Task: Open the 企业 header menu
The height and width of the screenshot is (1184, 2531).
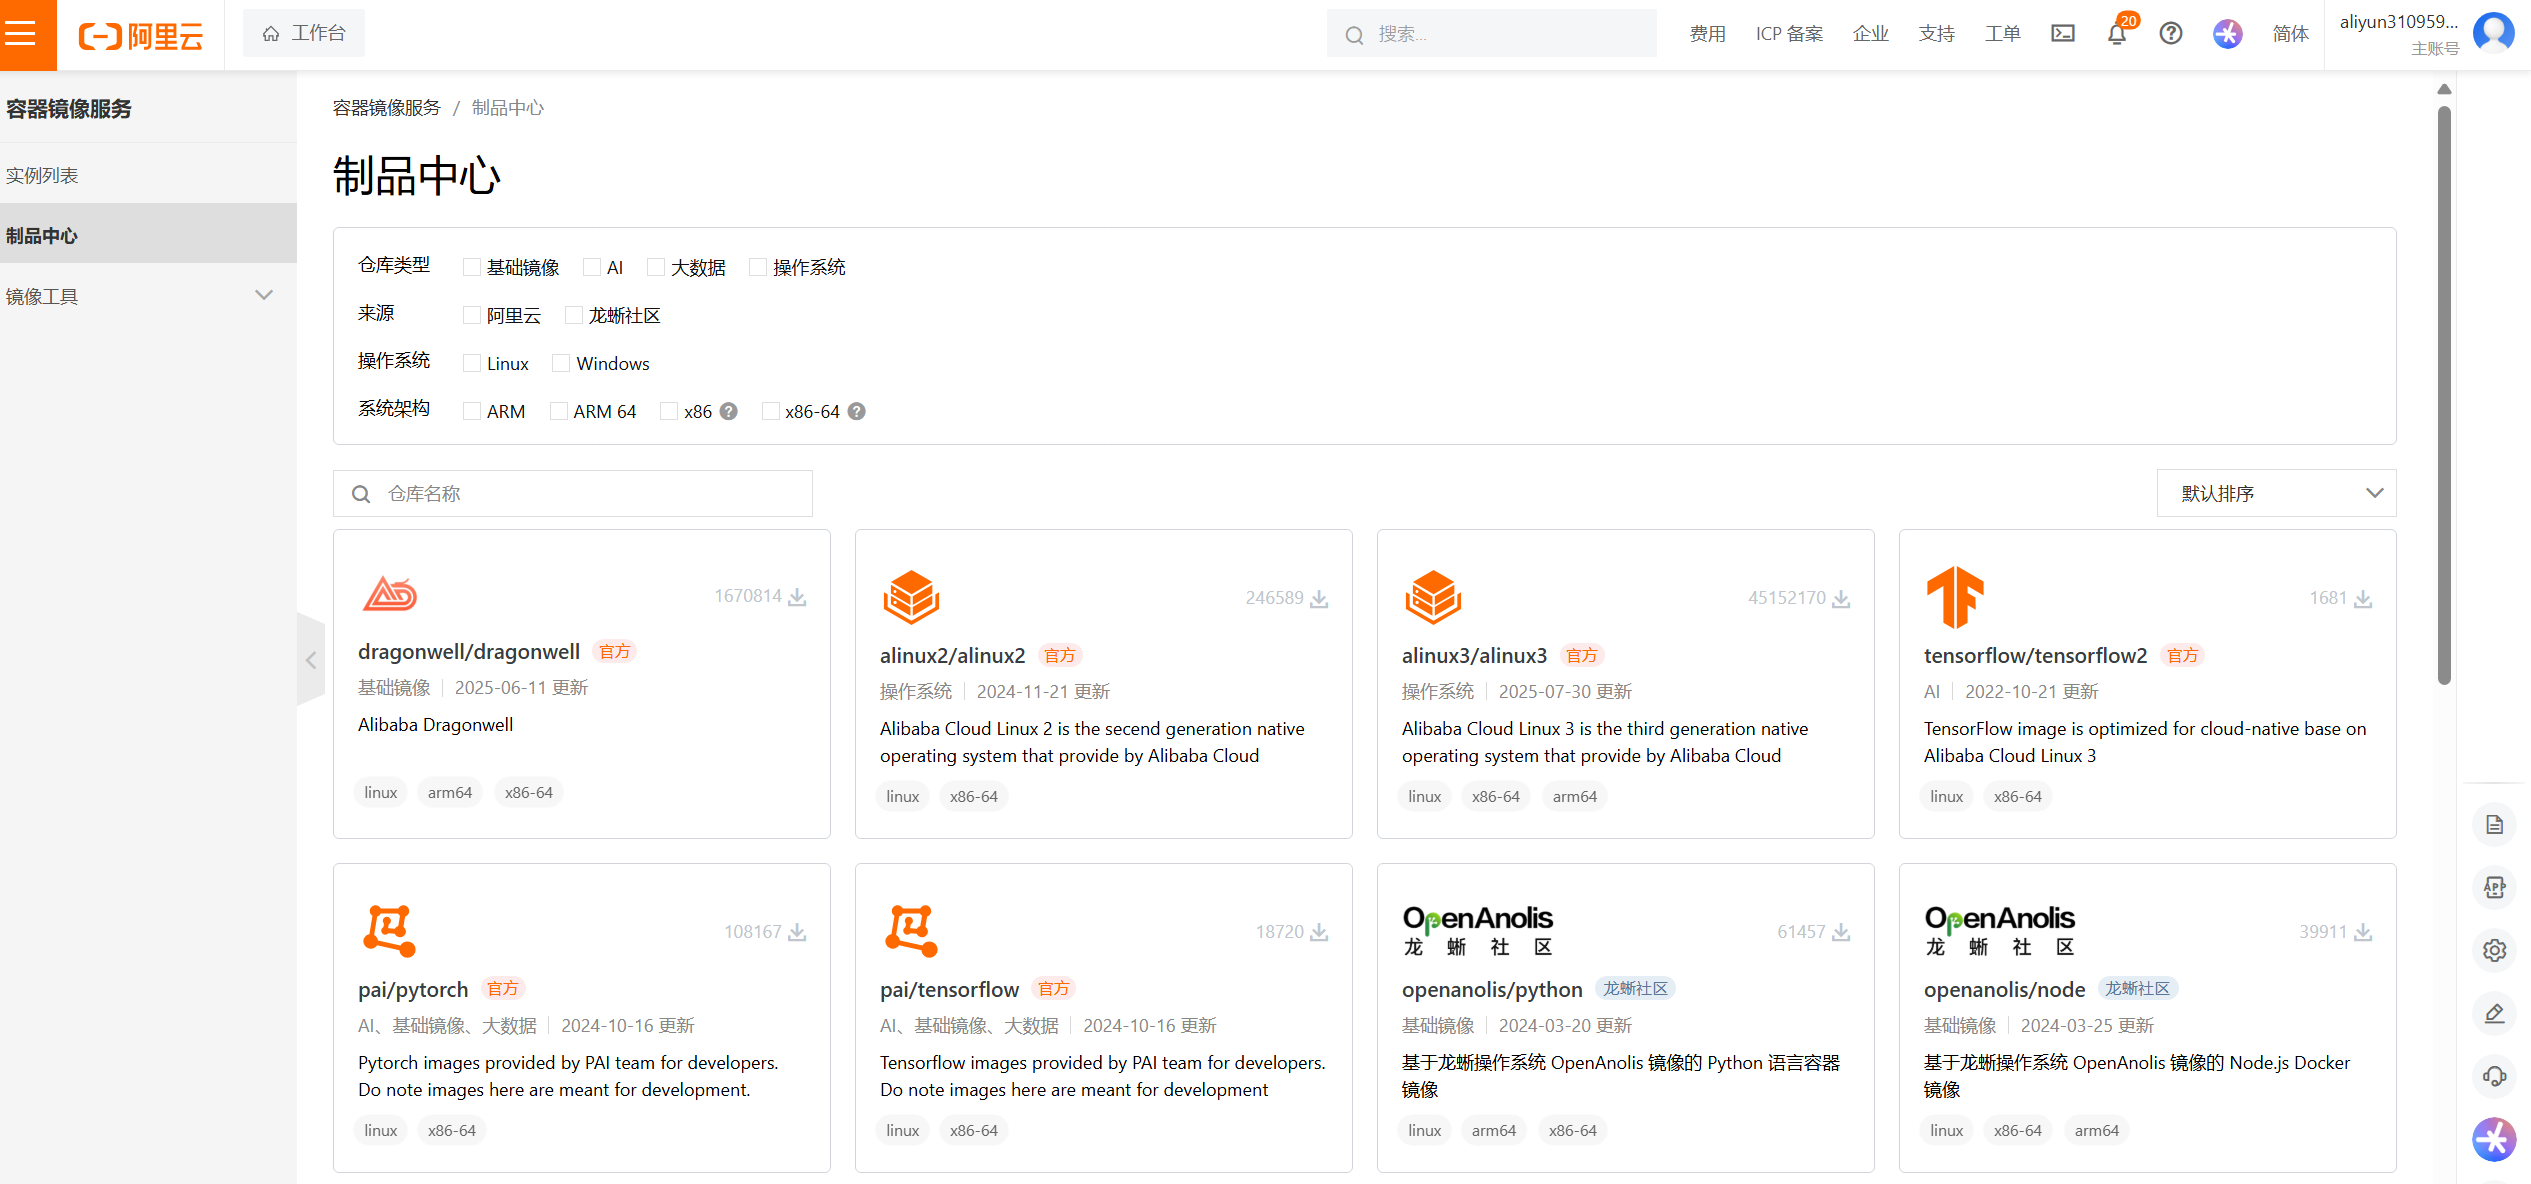Action: 1870,34
